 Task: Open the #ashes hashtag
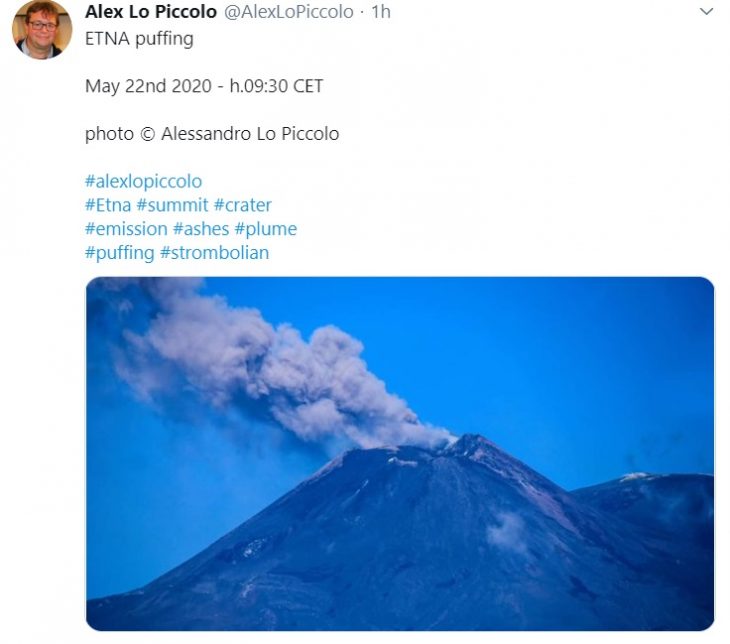pyautogui.click(x=201, y=229)
